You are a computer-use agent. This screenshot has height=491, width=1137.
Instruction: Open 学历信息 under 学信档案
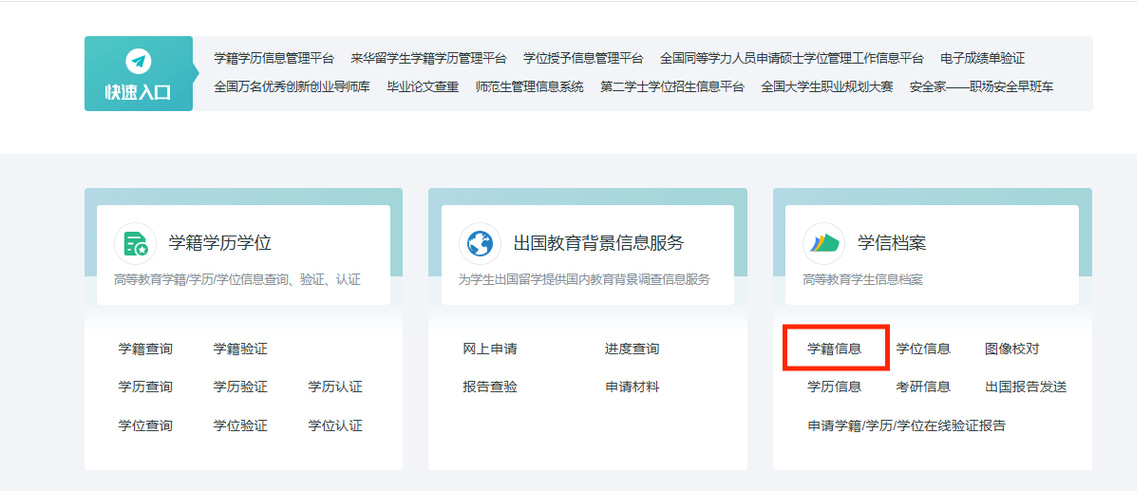pos(835,387)
